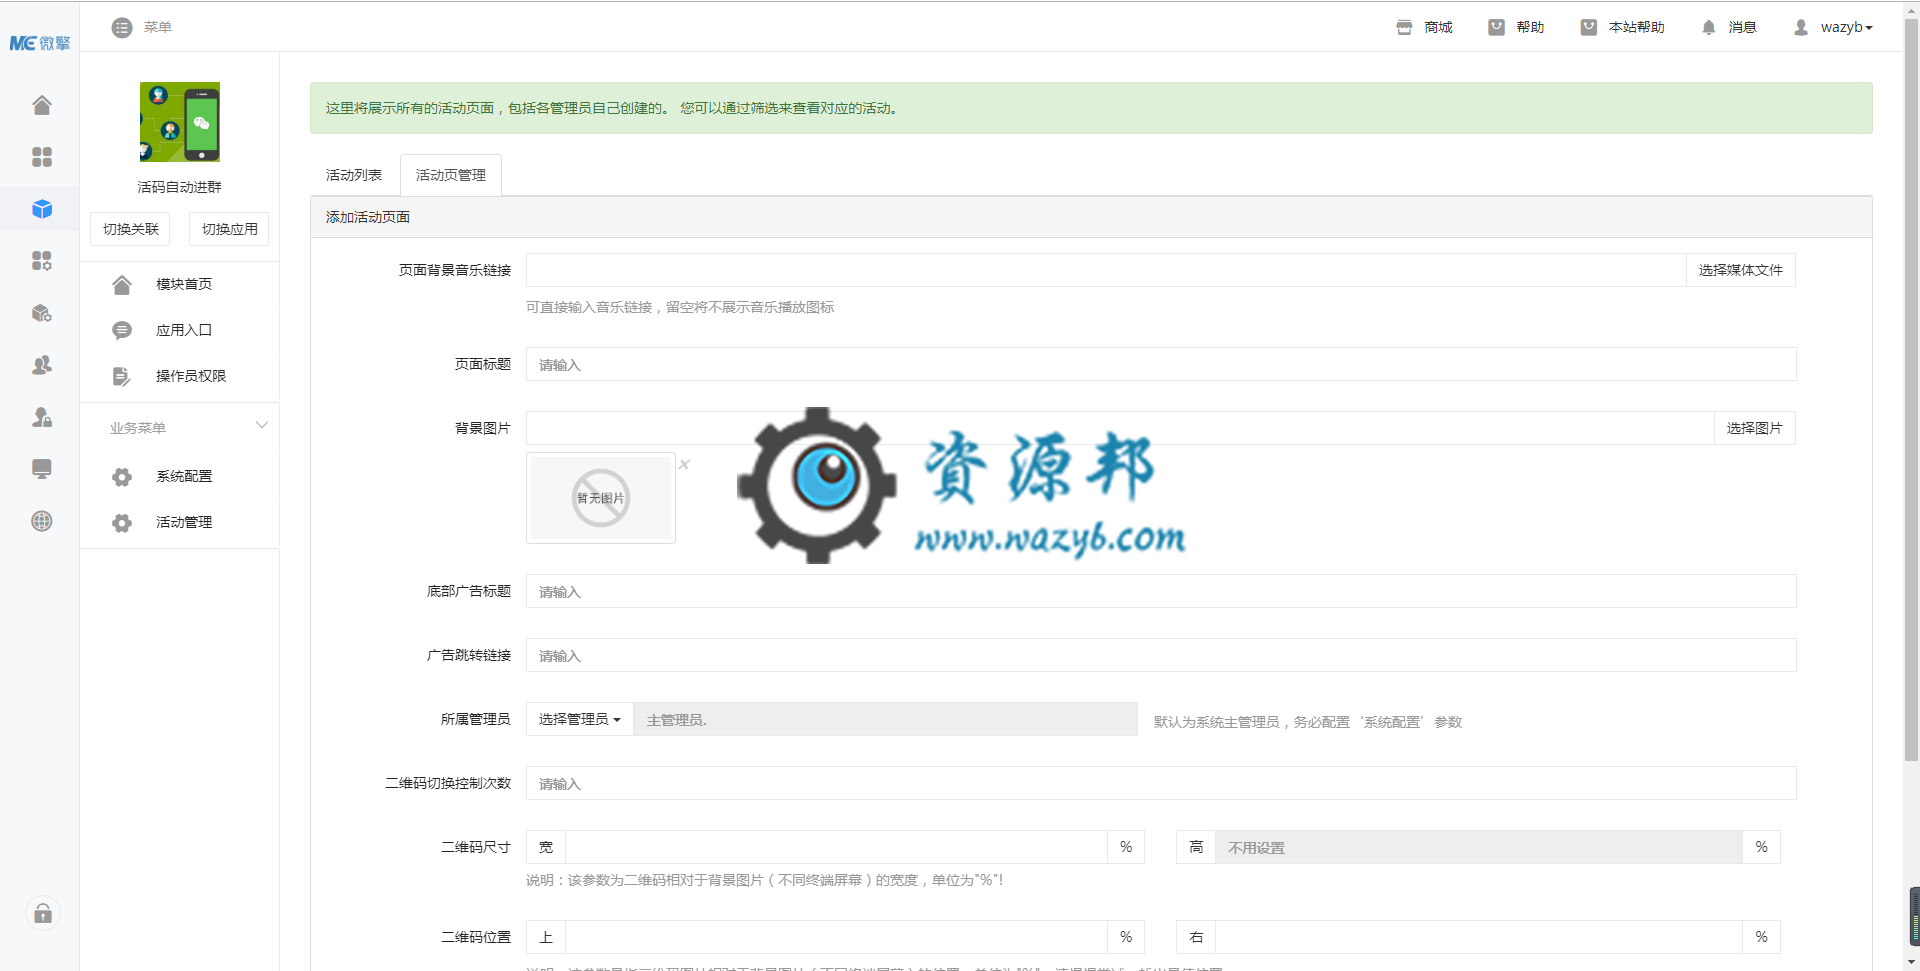Viewport: 1920px width, 971px height.
Task: Open the users icon in left rail
Action: coord(41,365)
